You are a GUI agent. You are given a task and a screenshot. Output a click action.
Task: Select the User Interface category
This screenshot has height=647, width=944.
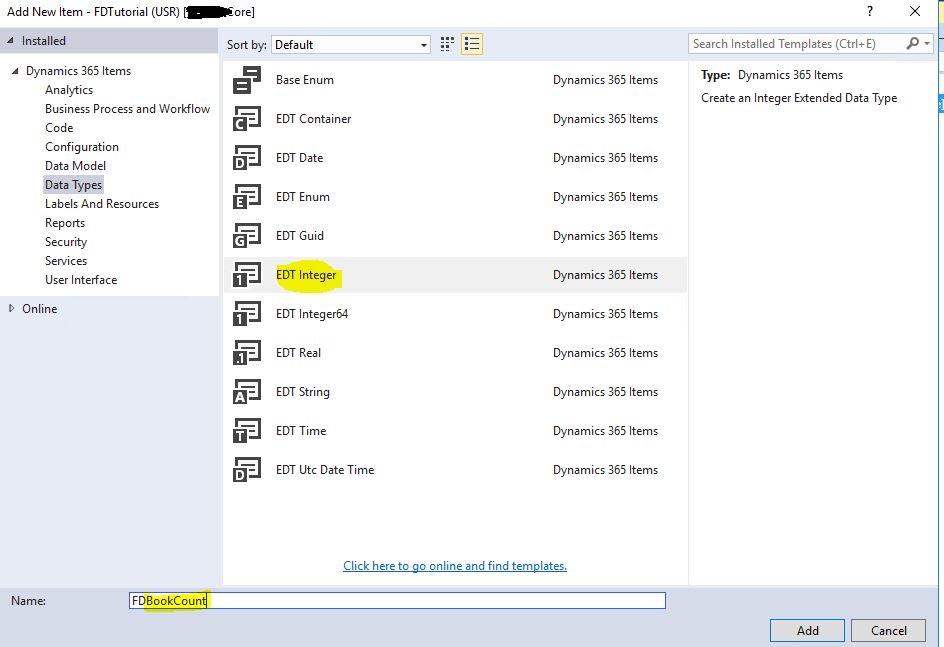point(81,280)
